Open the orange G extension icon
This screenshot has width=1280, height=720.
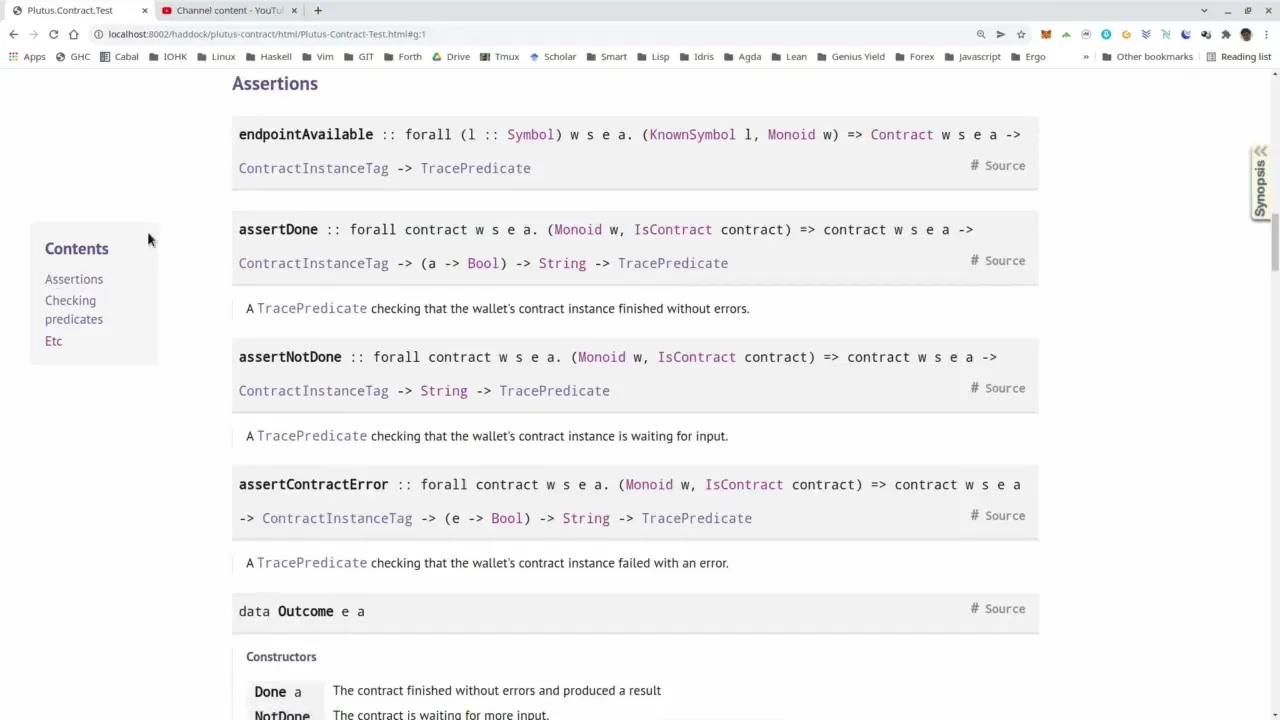click(x=1126, y=33)
